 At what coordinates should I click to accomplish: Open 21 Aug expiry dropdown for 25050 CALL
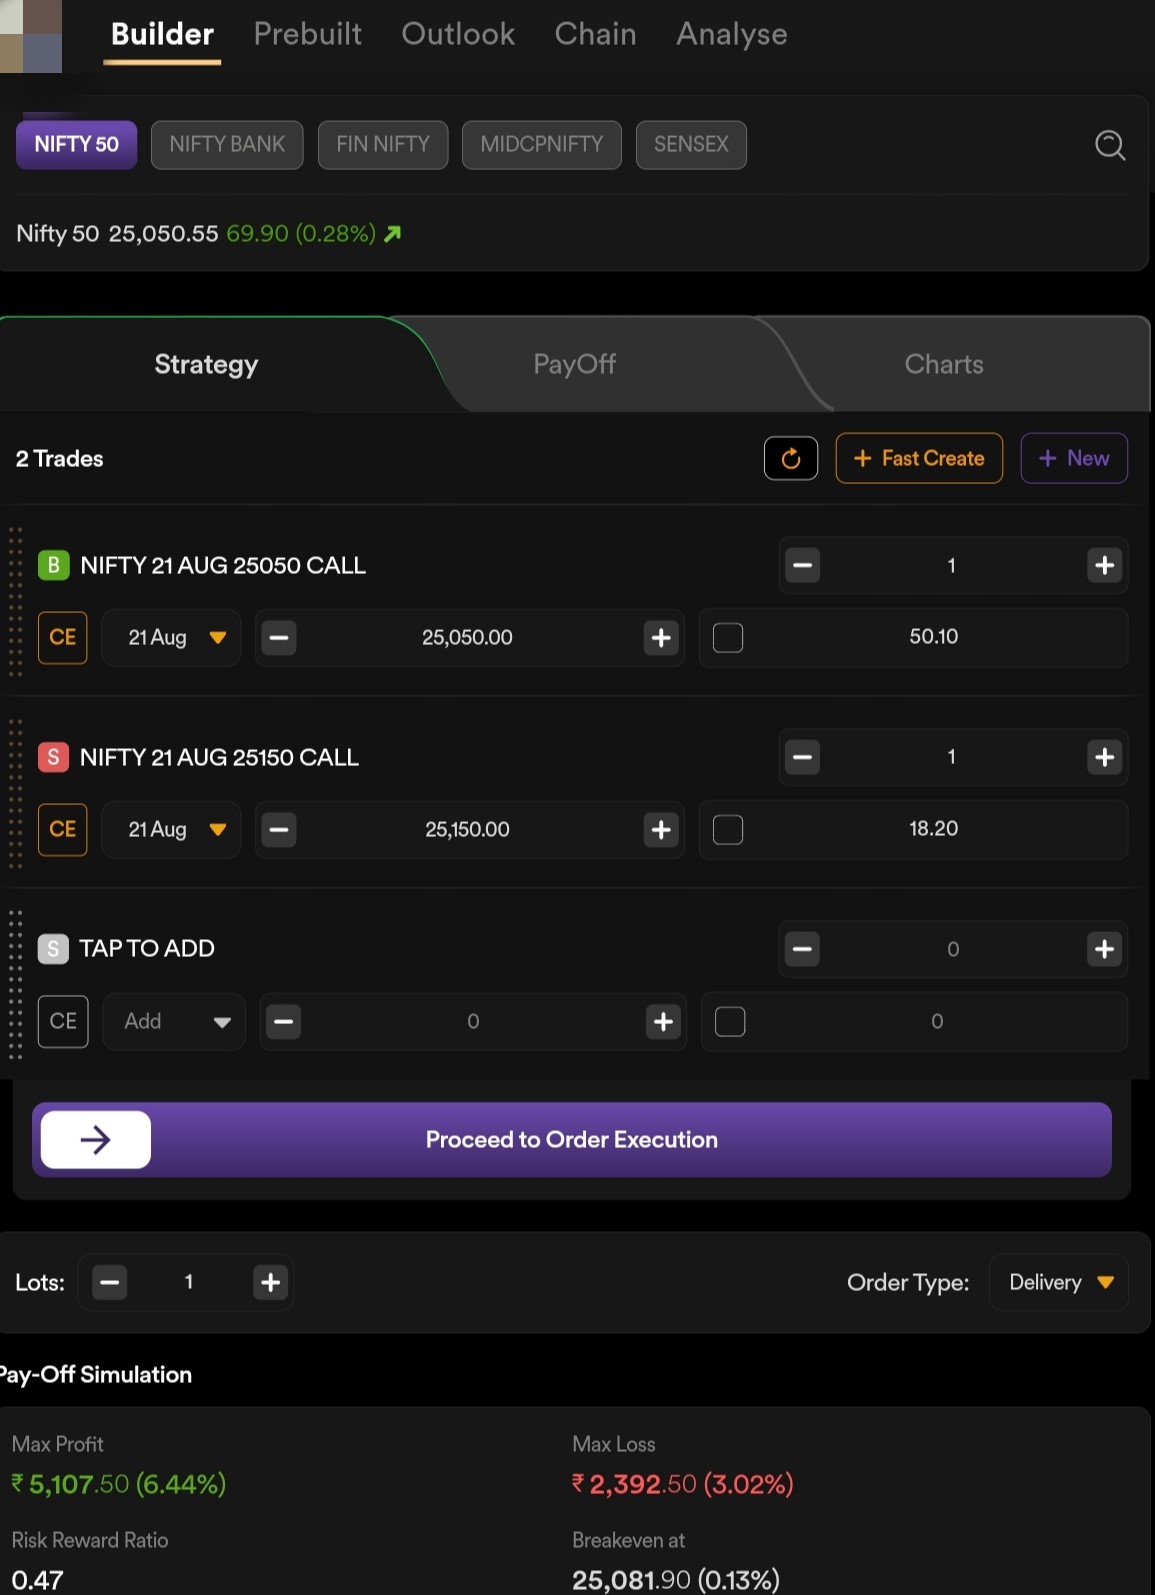click(172, 637)
